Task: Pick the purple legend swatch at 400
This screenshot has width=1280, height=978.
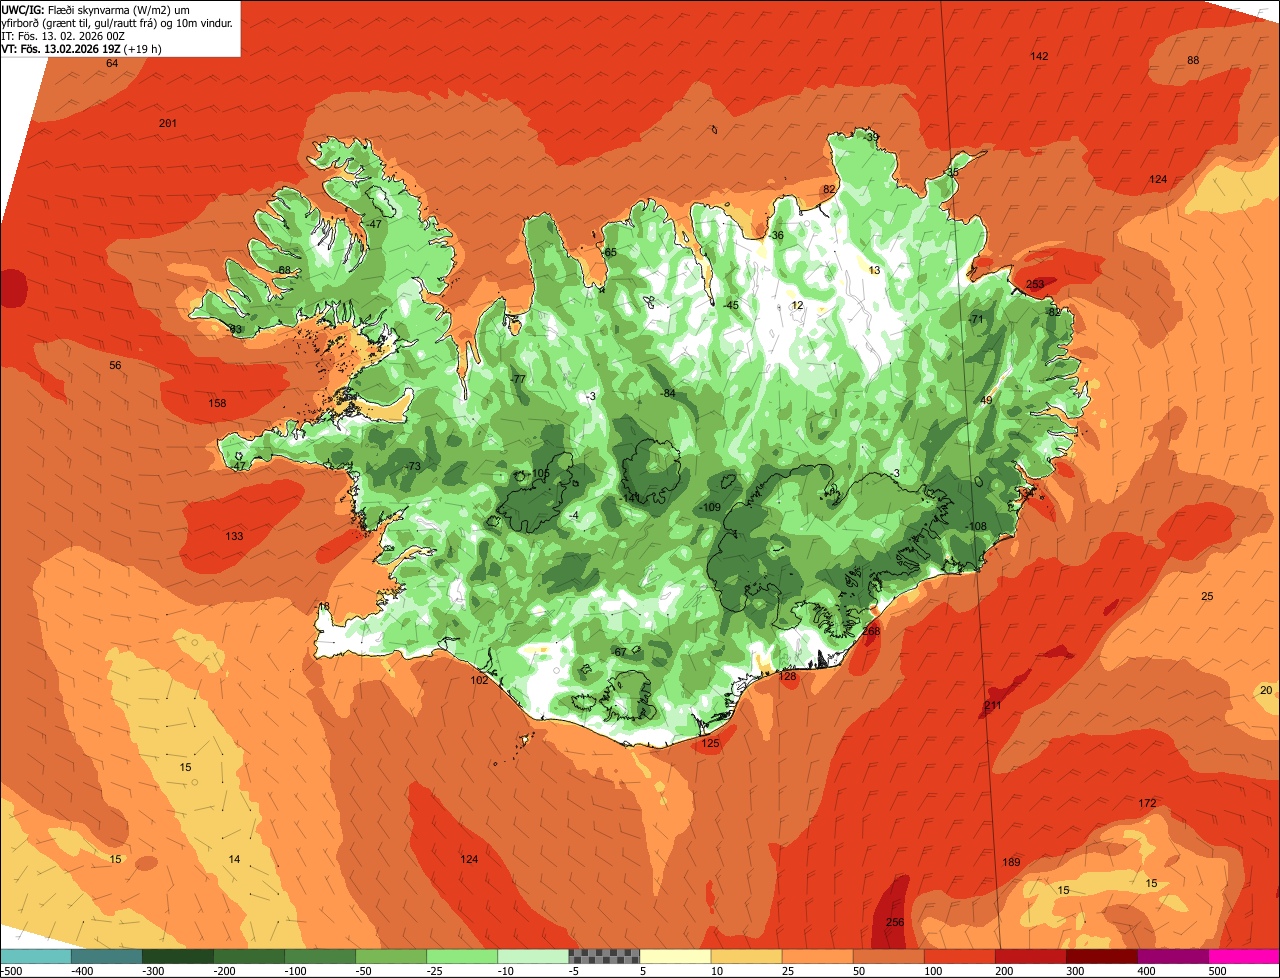Action: click(1173, 956)
